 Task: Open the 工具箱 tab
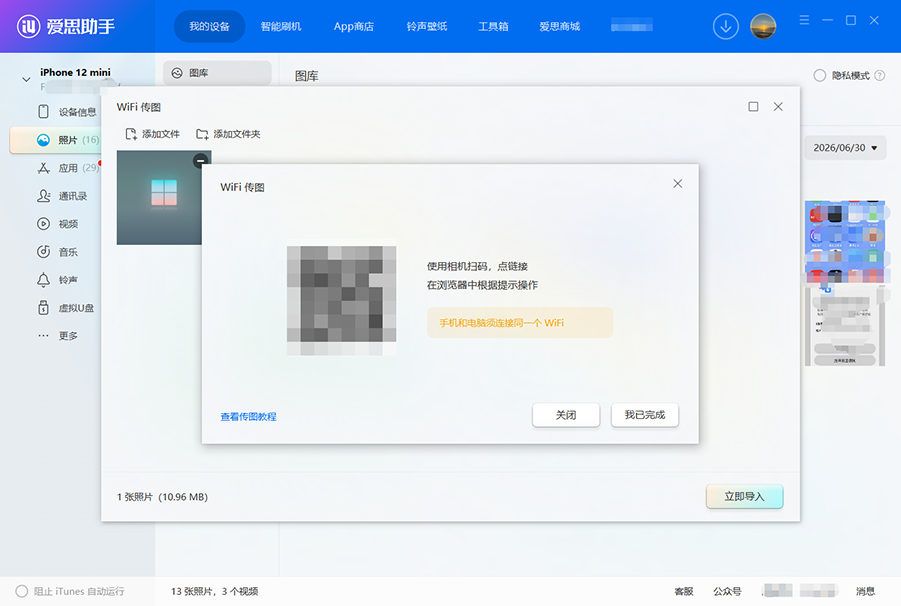(x=493, y=26)
